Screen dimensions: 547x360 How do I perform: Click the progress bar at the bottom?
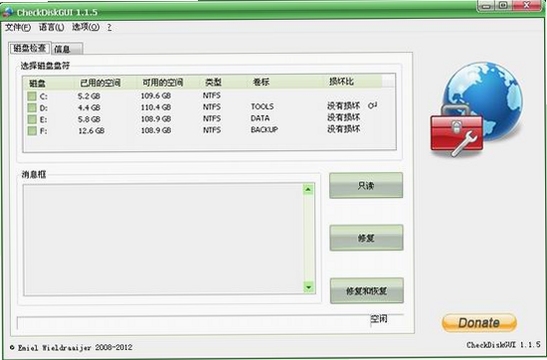coord(193,323)
